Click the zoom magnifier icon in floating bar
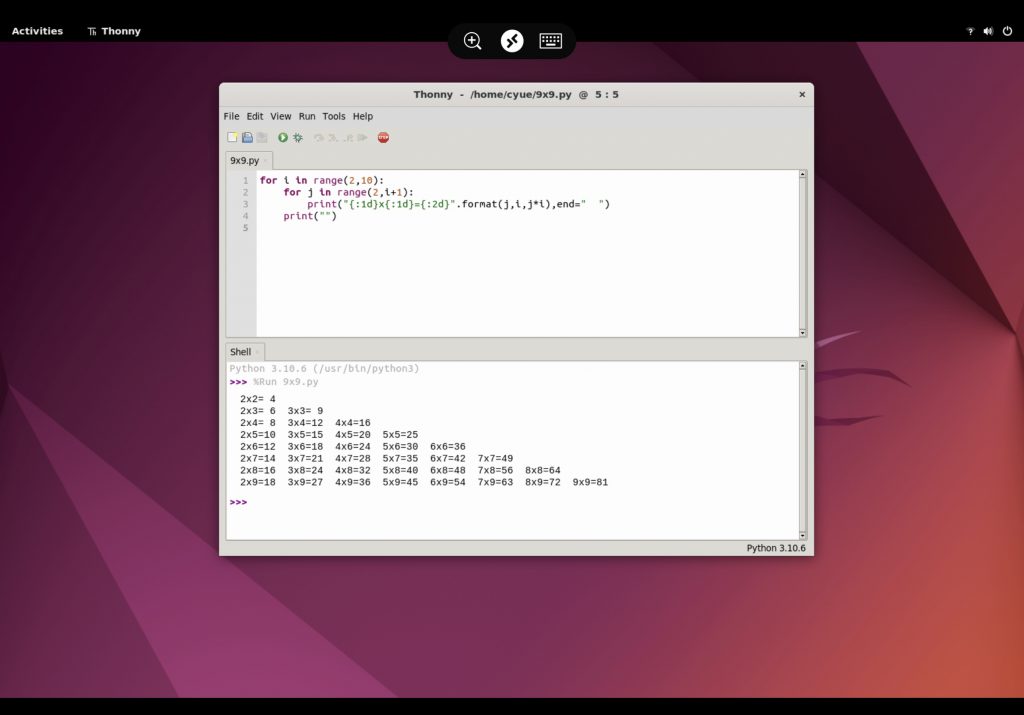Screen dimensions: 1024x715 (473, 41)
